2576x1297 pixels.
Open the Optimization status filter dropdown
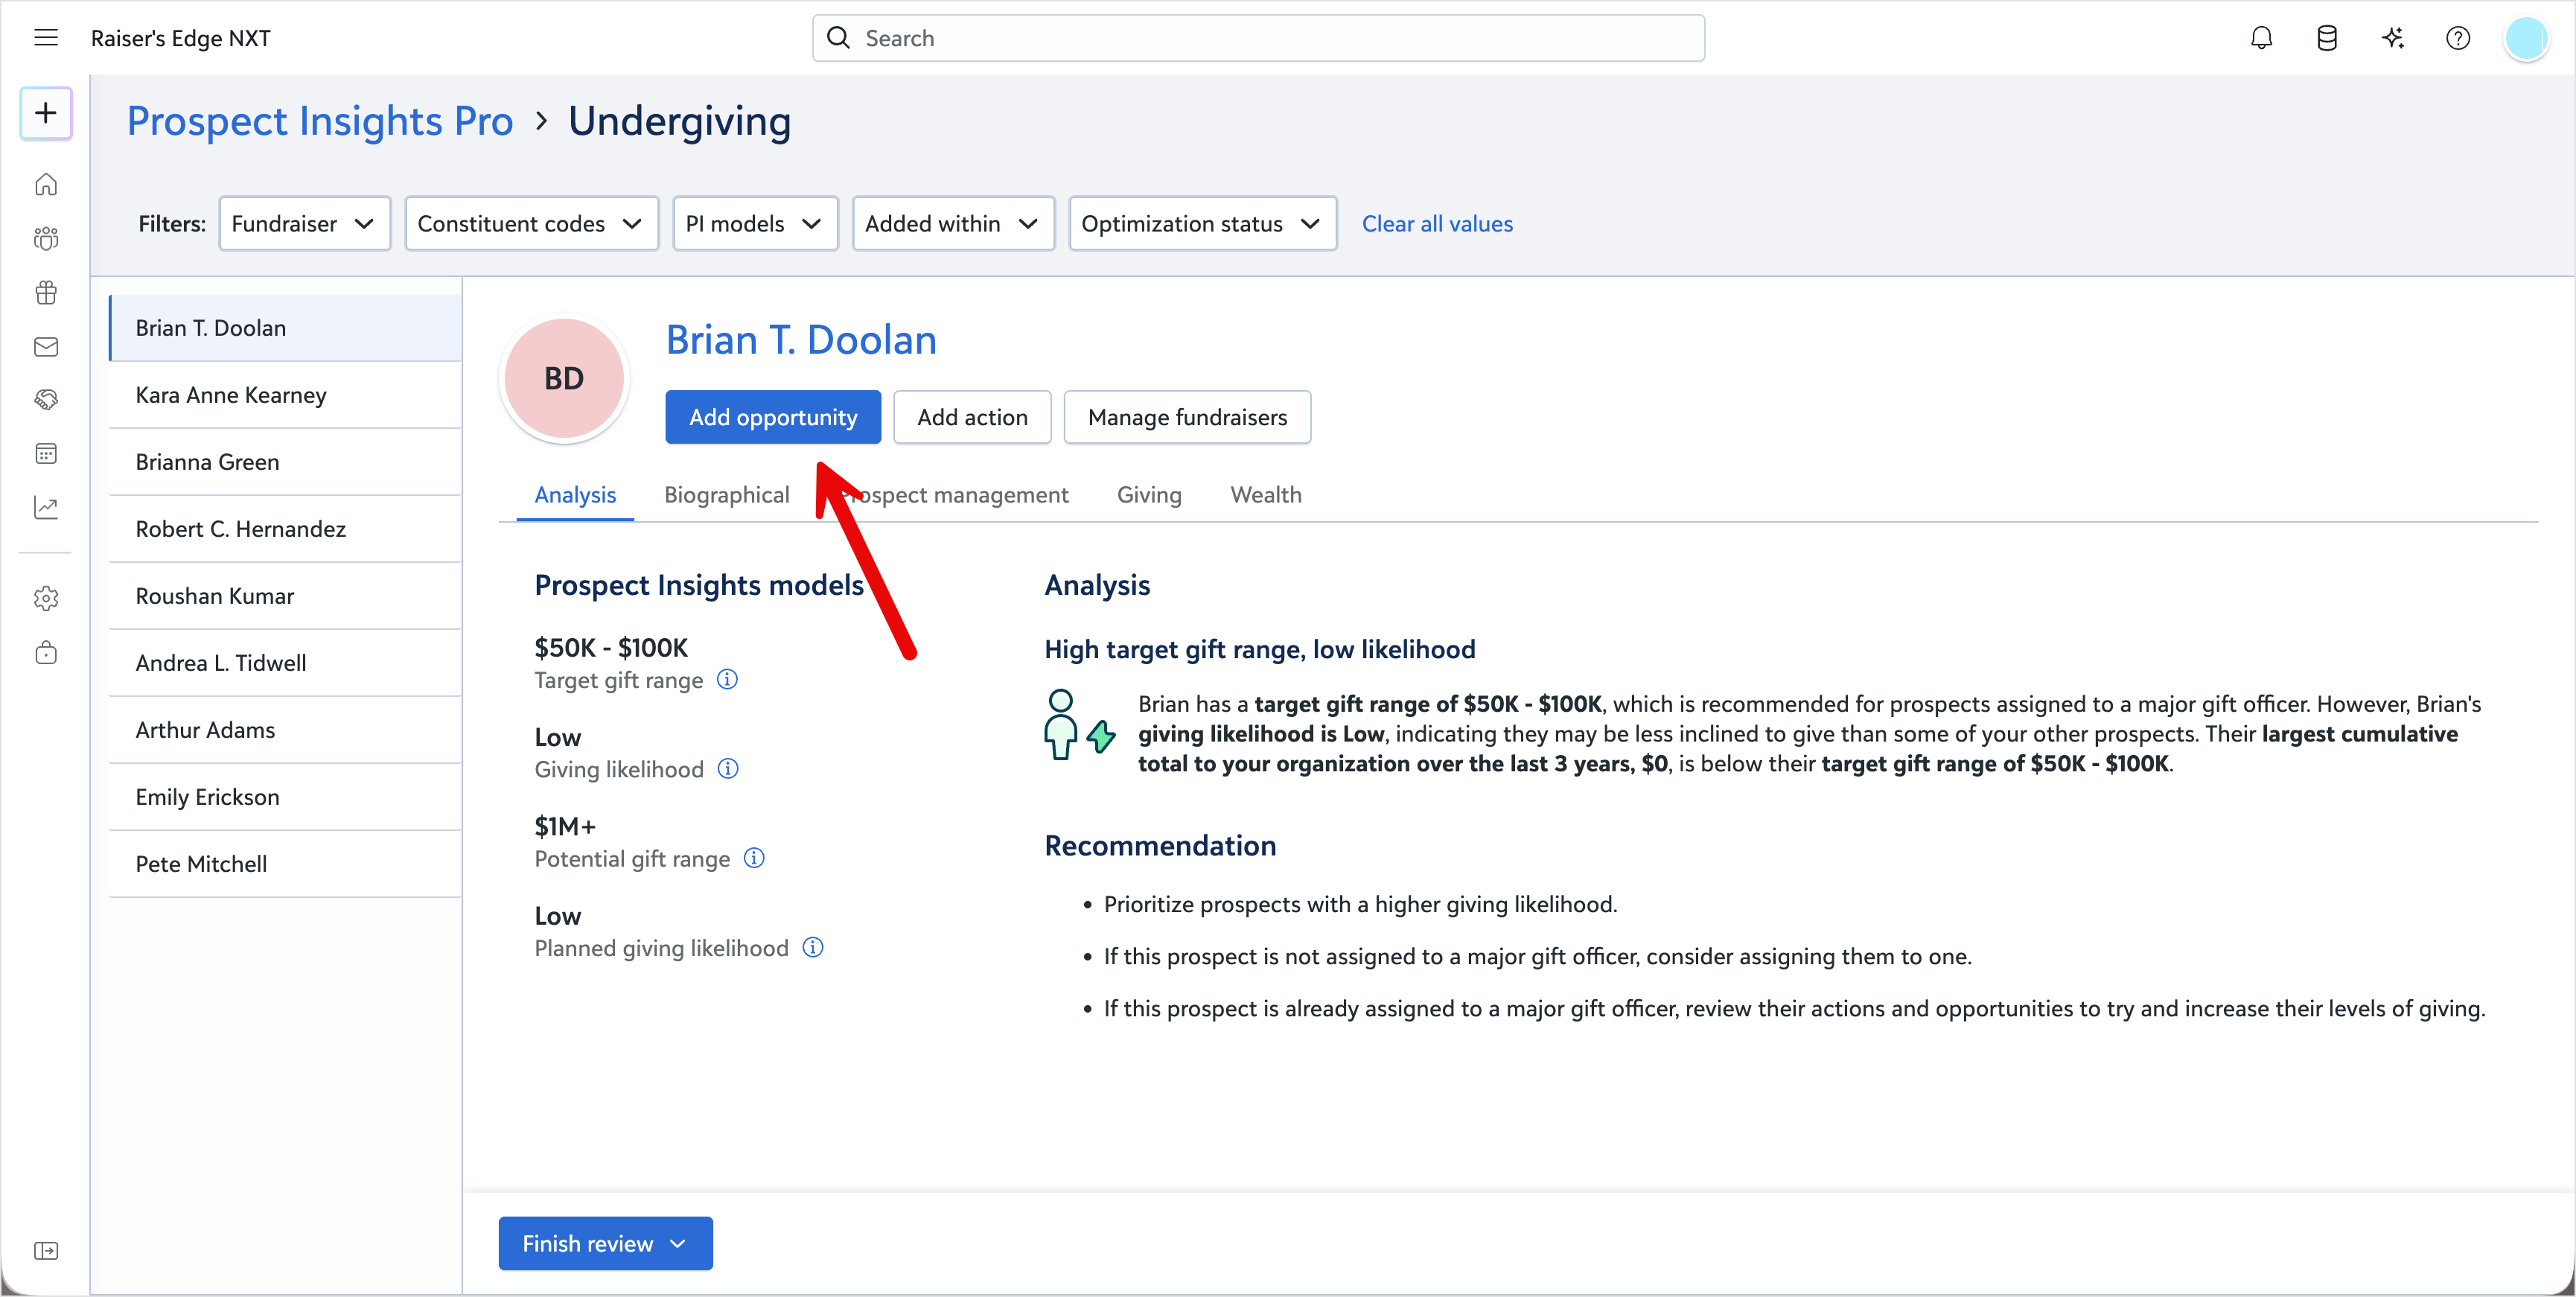[x=1202, y=224]
